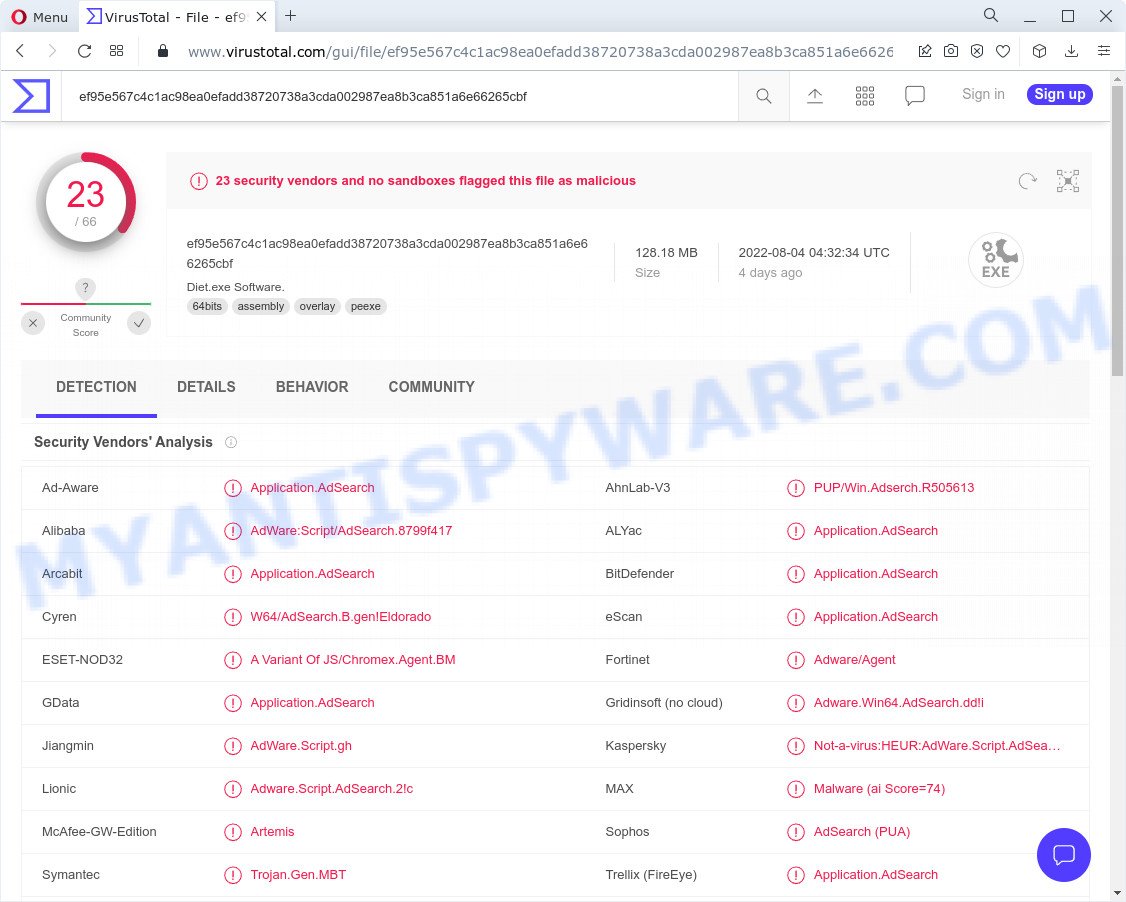Open the ad blocker shield icon
This screenshot has height=902, width=1126.
(x=977, y=50)
